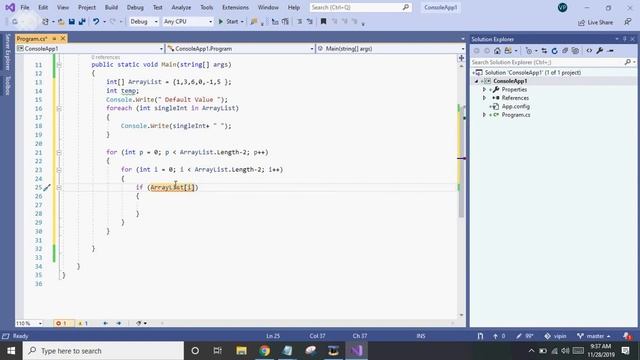Image resolution: width=640 pixels, height=360 pixels.
Task: Click the Search (Ctrl+Q) box
Action: tap(360, 7)
